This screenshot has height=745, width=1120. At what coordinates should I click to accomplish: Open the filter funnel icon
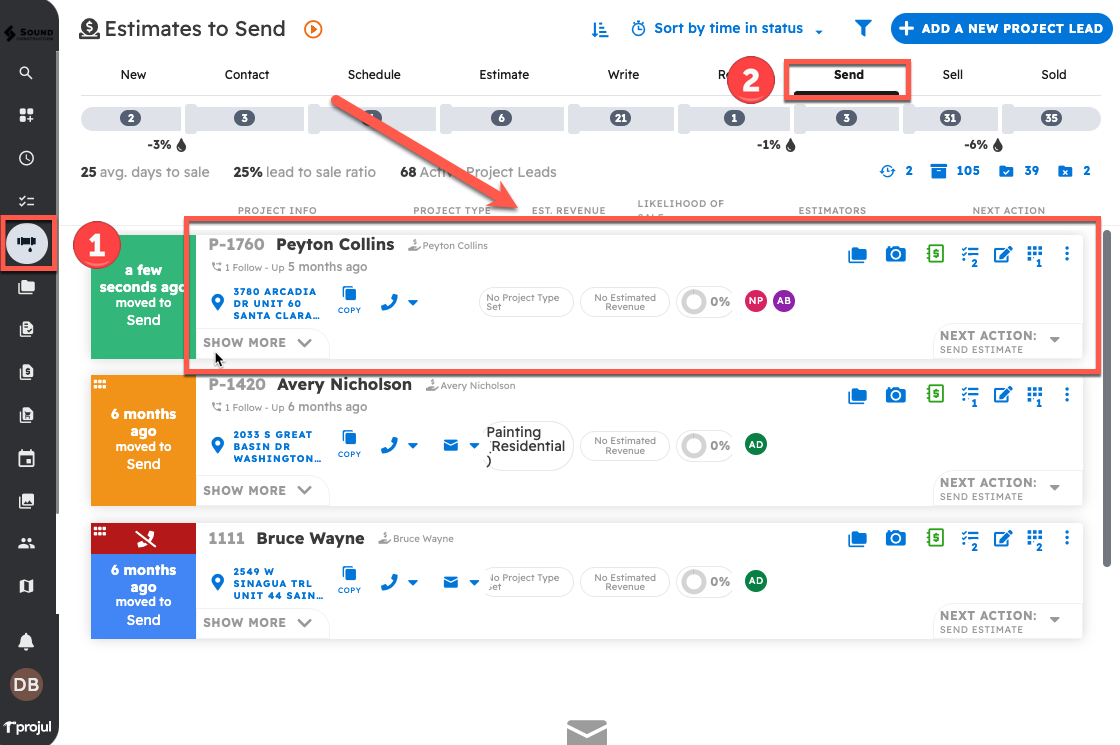point(863,29)
